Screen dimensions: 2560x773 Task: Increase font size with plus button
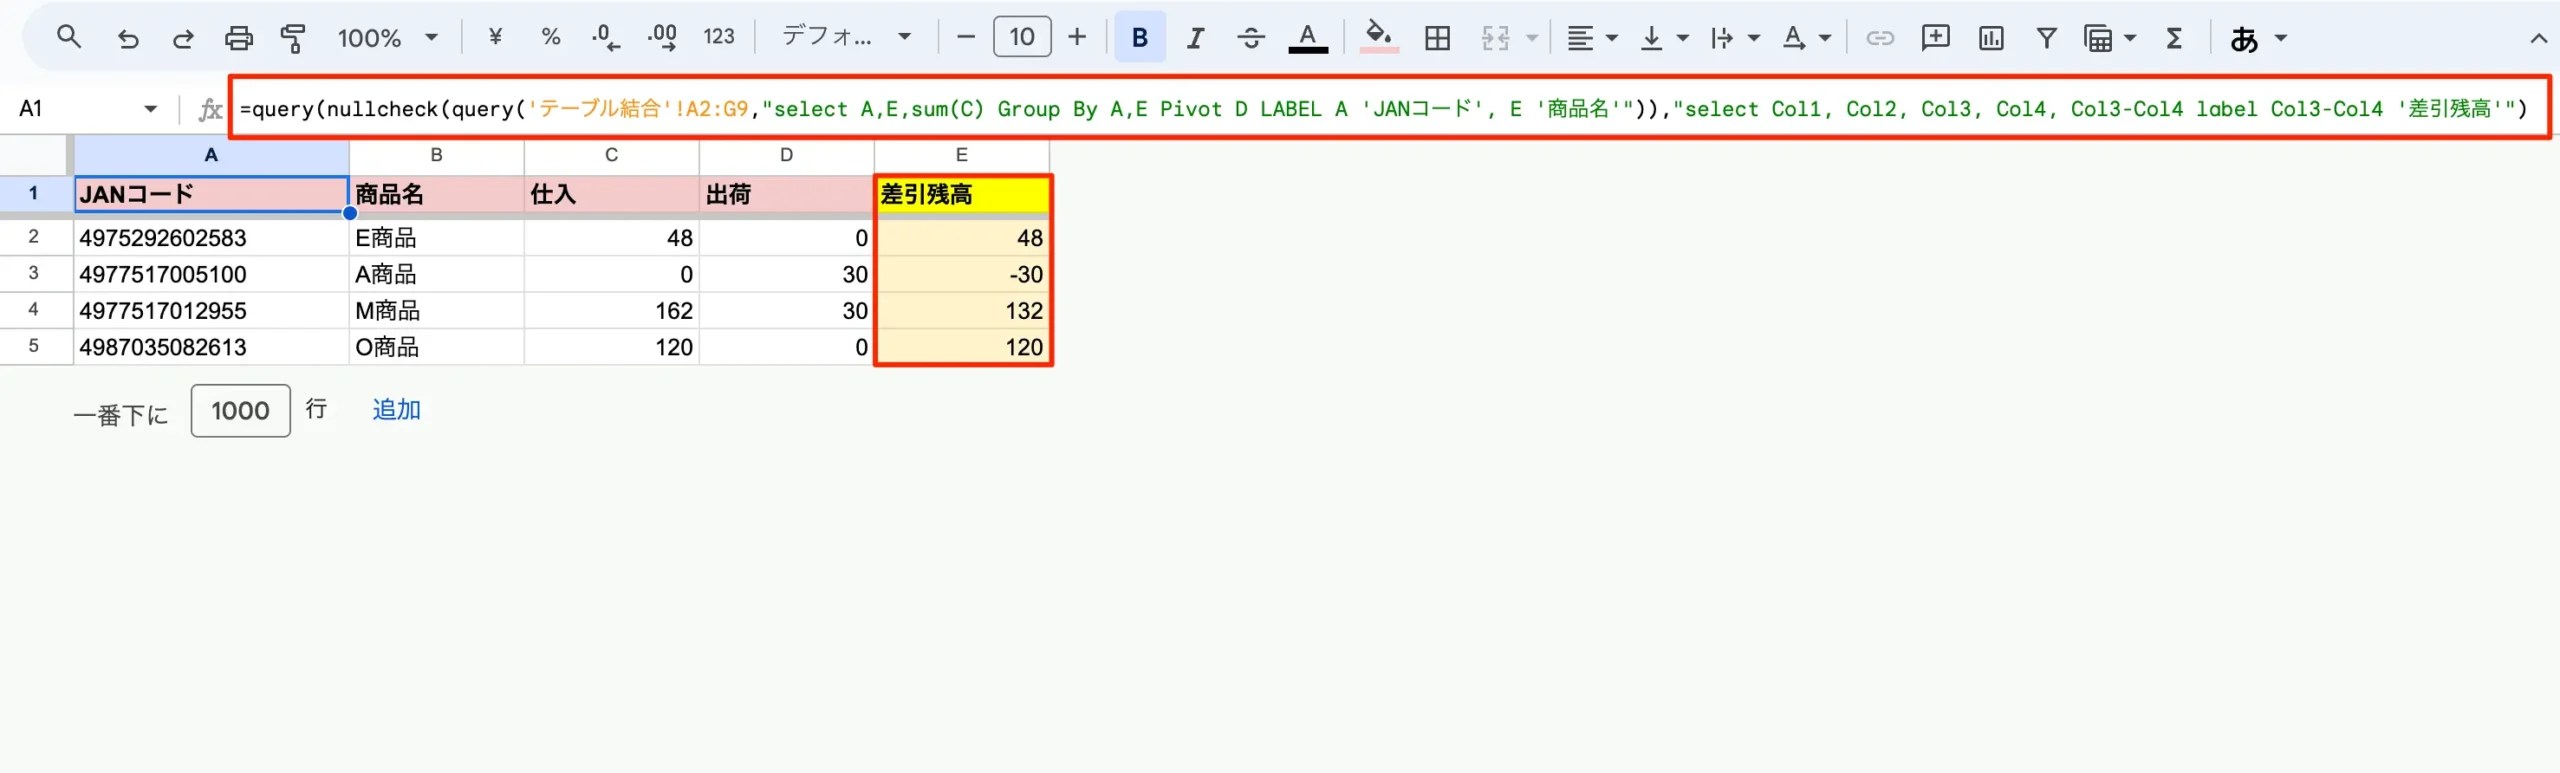[x=1077, y=38]
